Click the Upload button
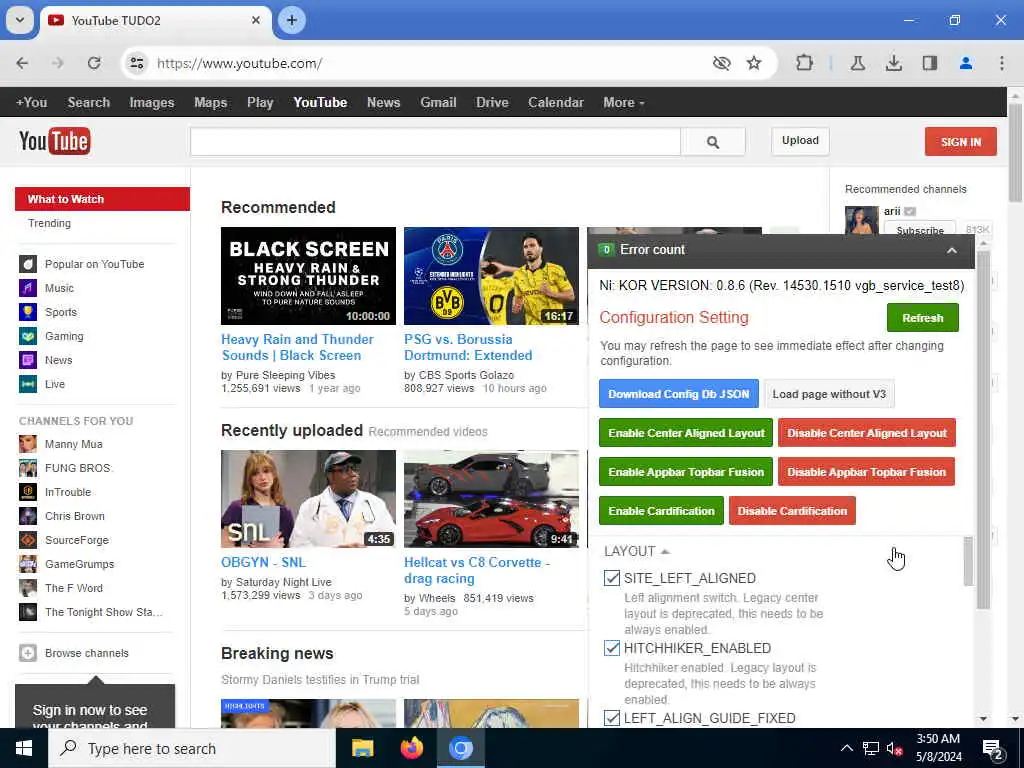Image resolution: width=1024 pixels, height=768 pixels. (x=800, y=141)
